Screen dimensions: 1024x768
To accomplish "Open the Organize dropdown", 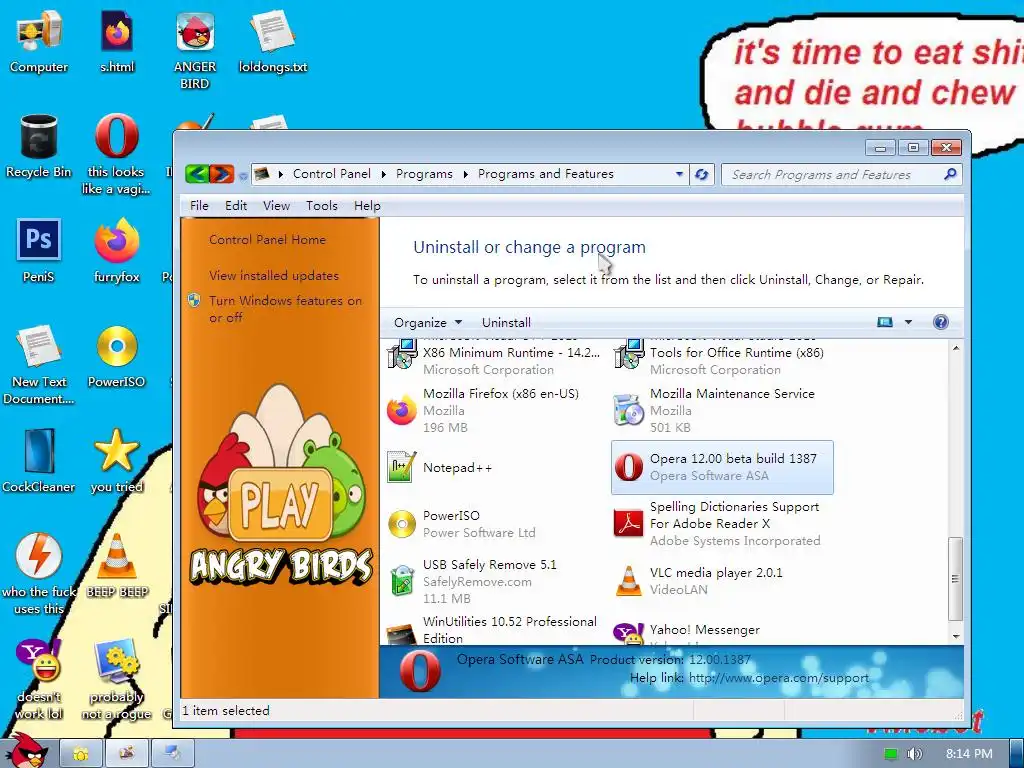I will pyautogui.click(x=428, y=322).
